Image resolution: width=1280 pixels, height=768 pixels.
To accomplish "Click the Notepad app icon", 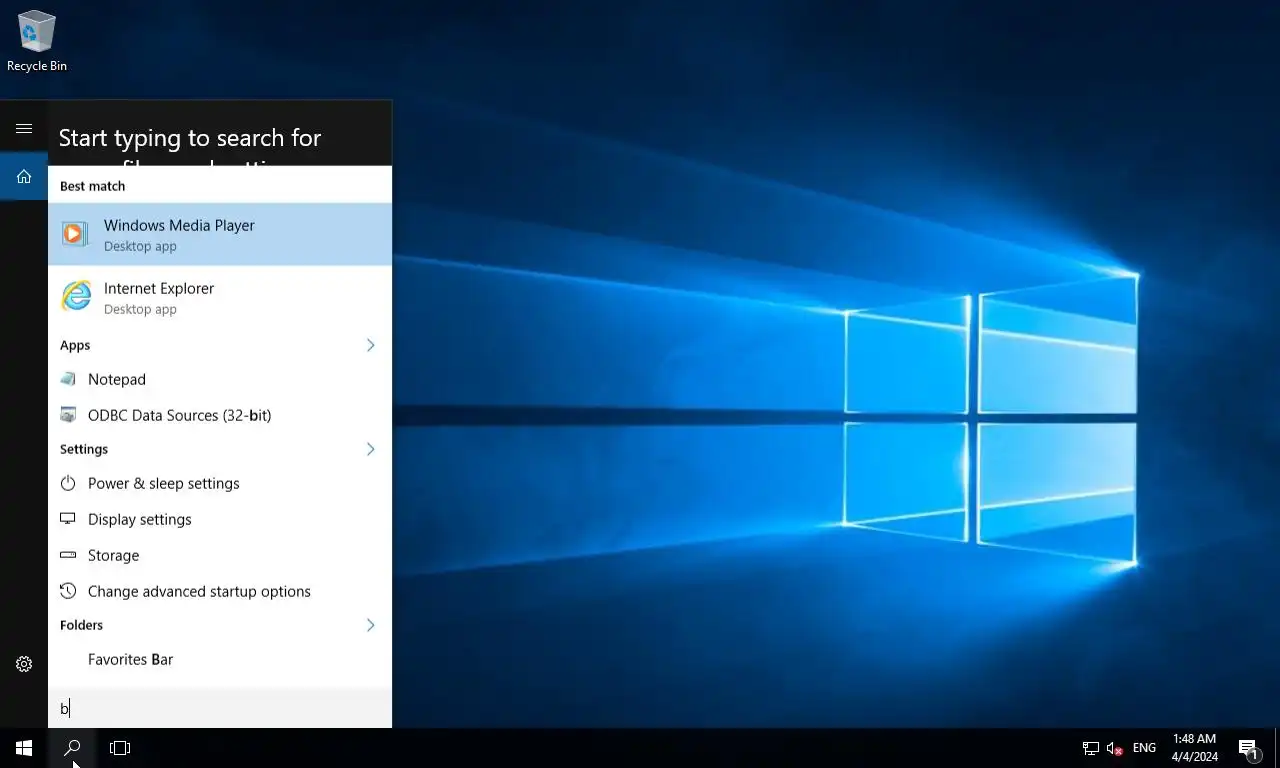I will point(68,379).
